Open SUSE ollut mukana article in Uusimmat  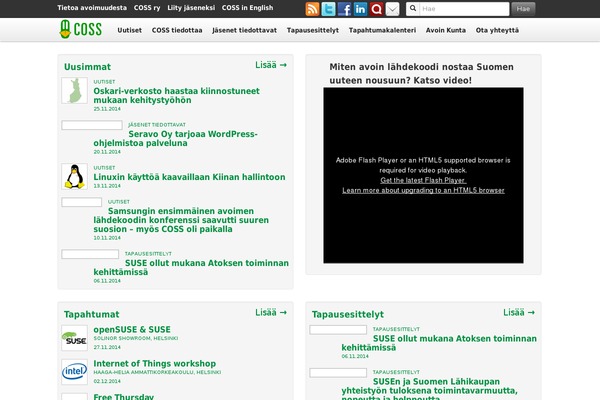(x=191, y=268)
